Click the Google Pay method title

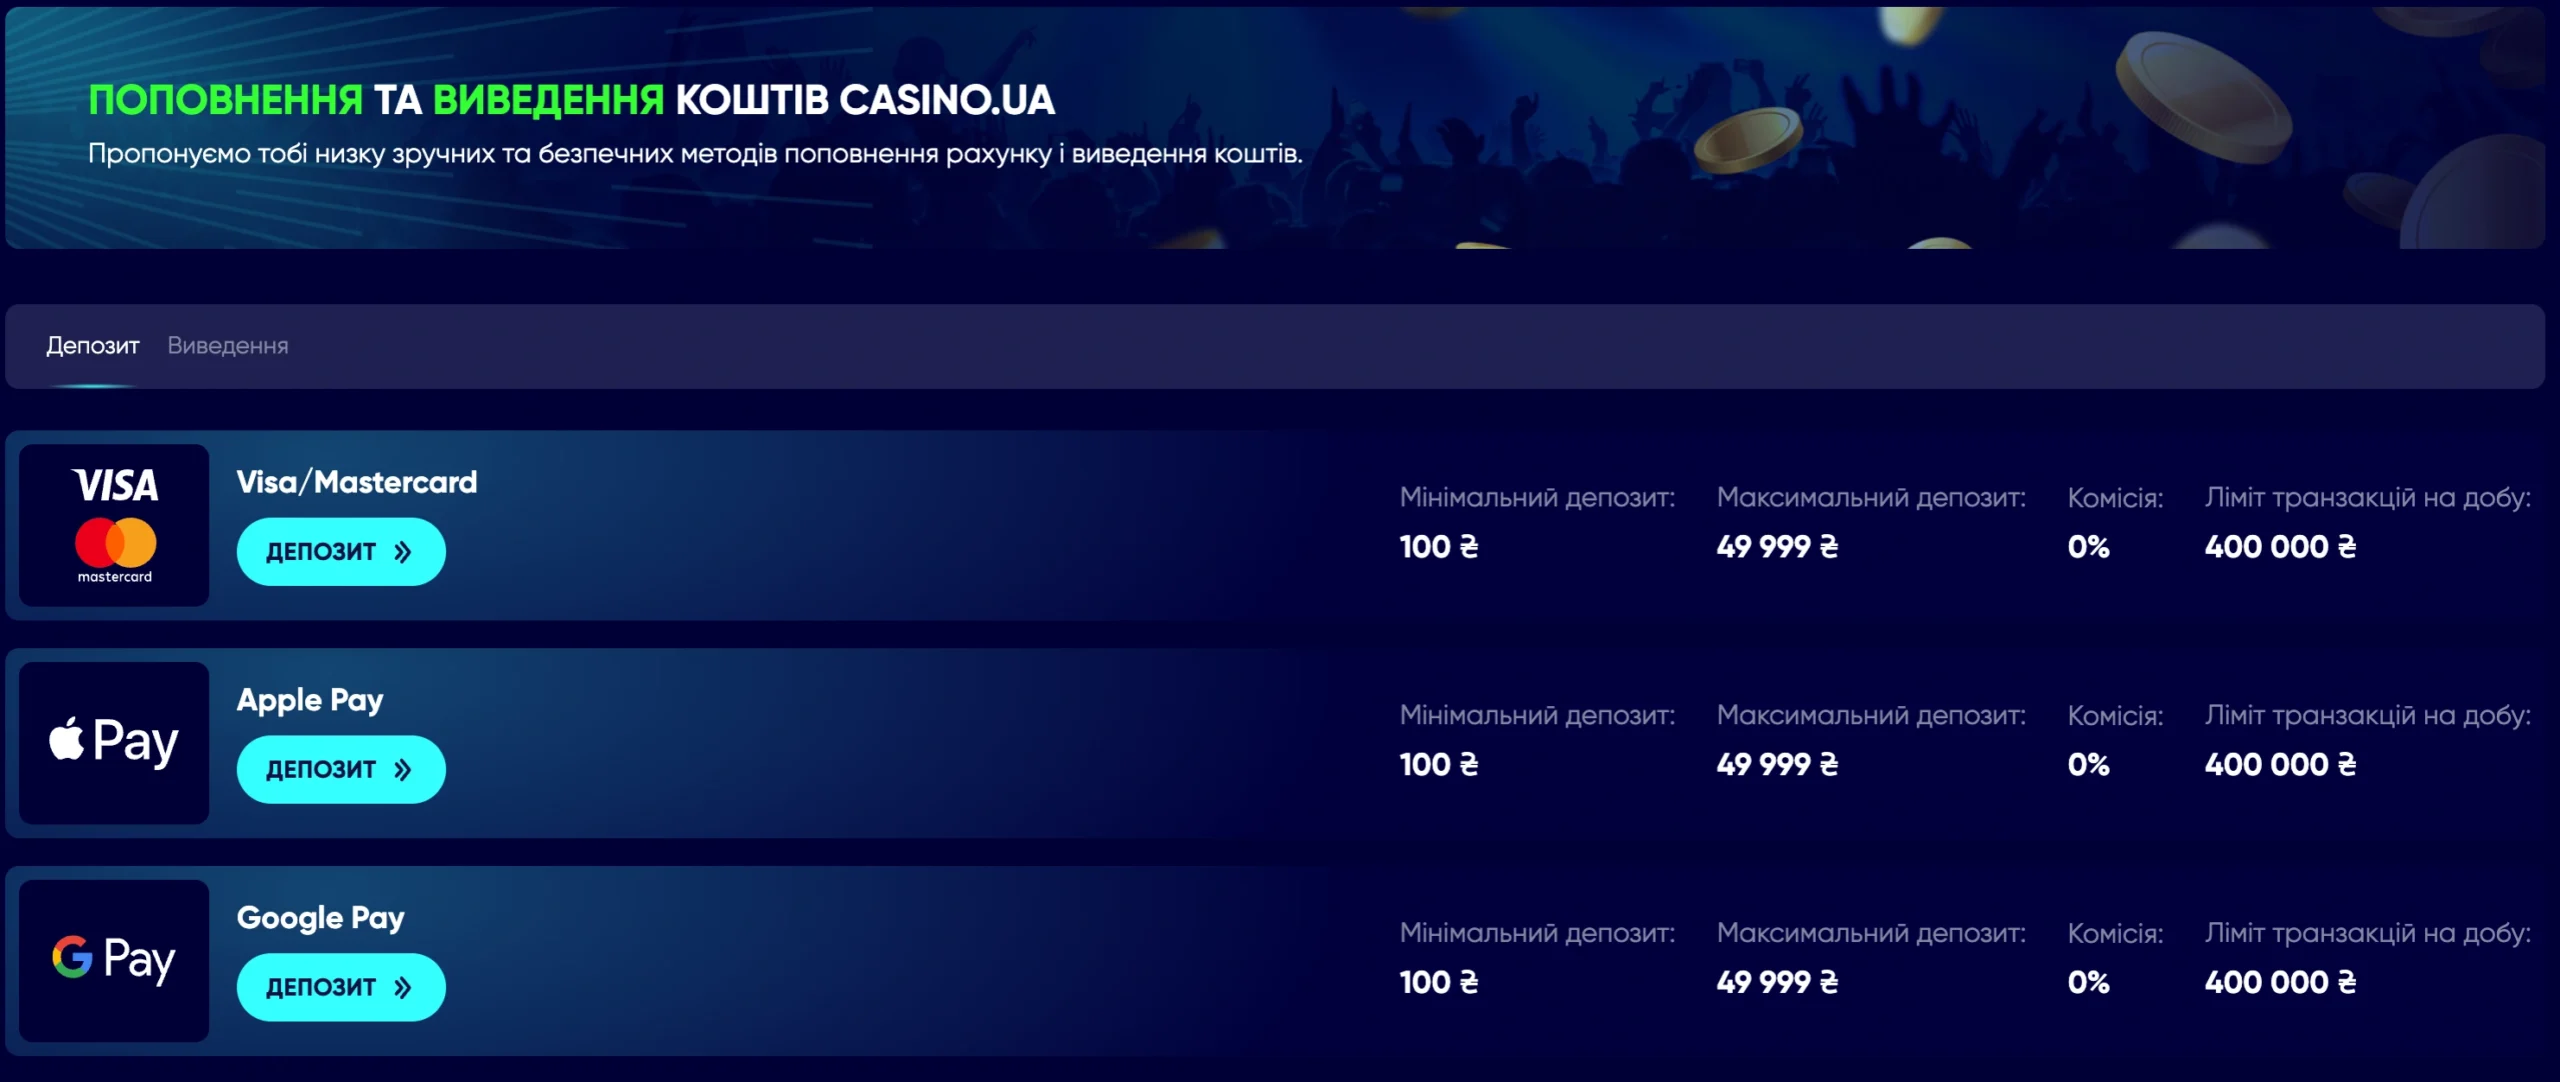[x=321, y=919]
